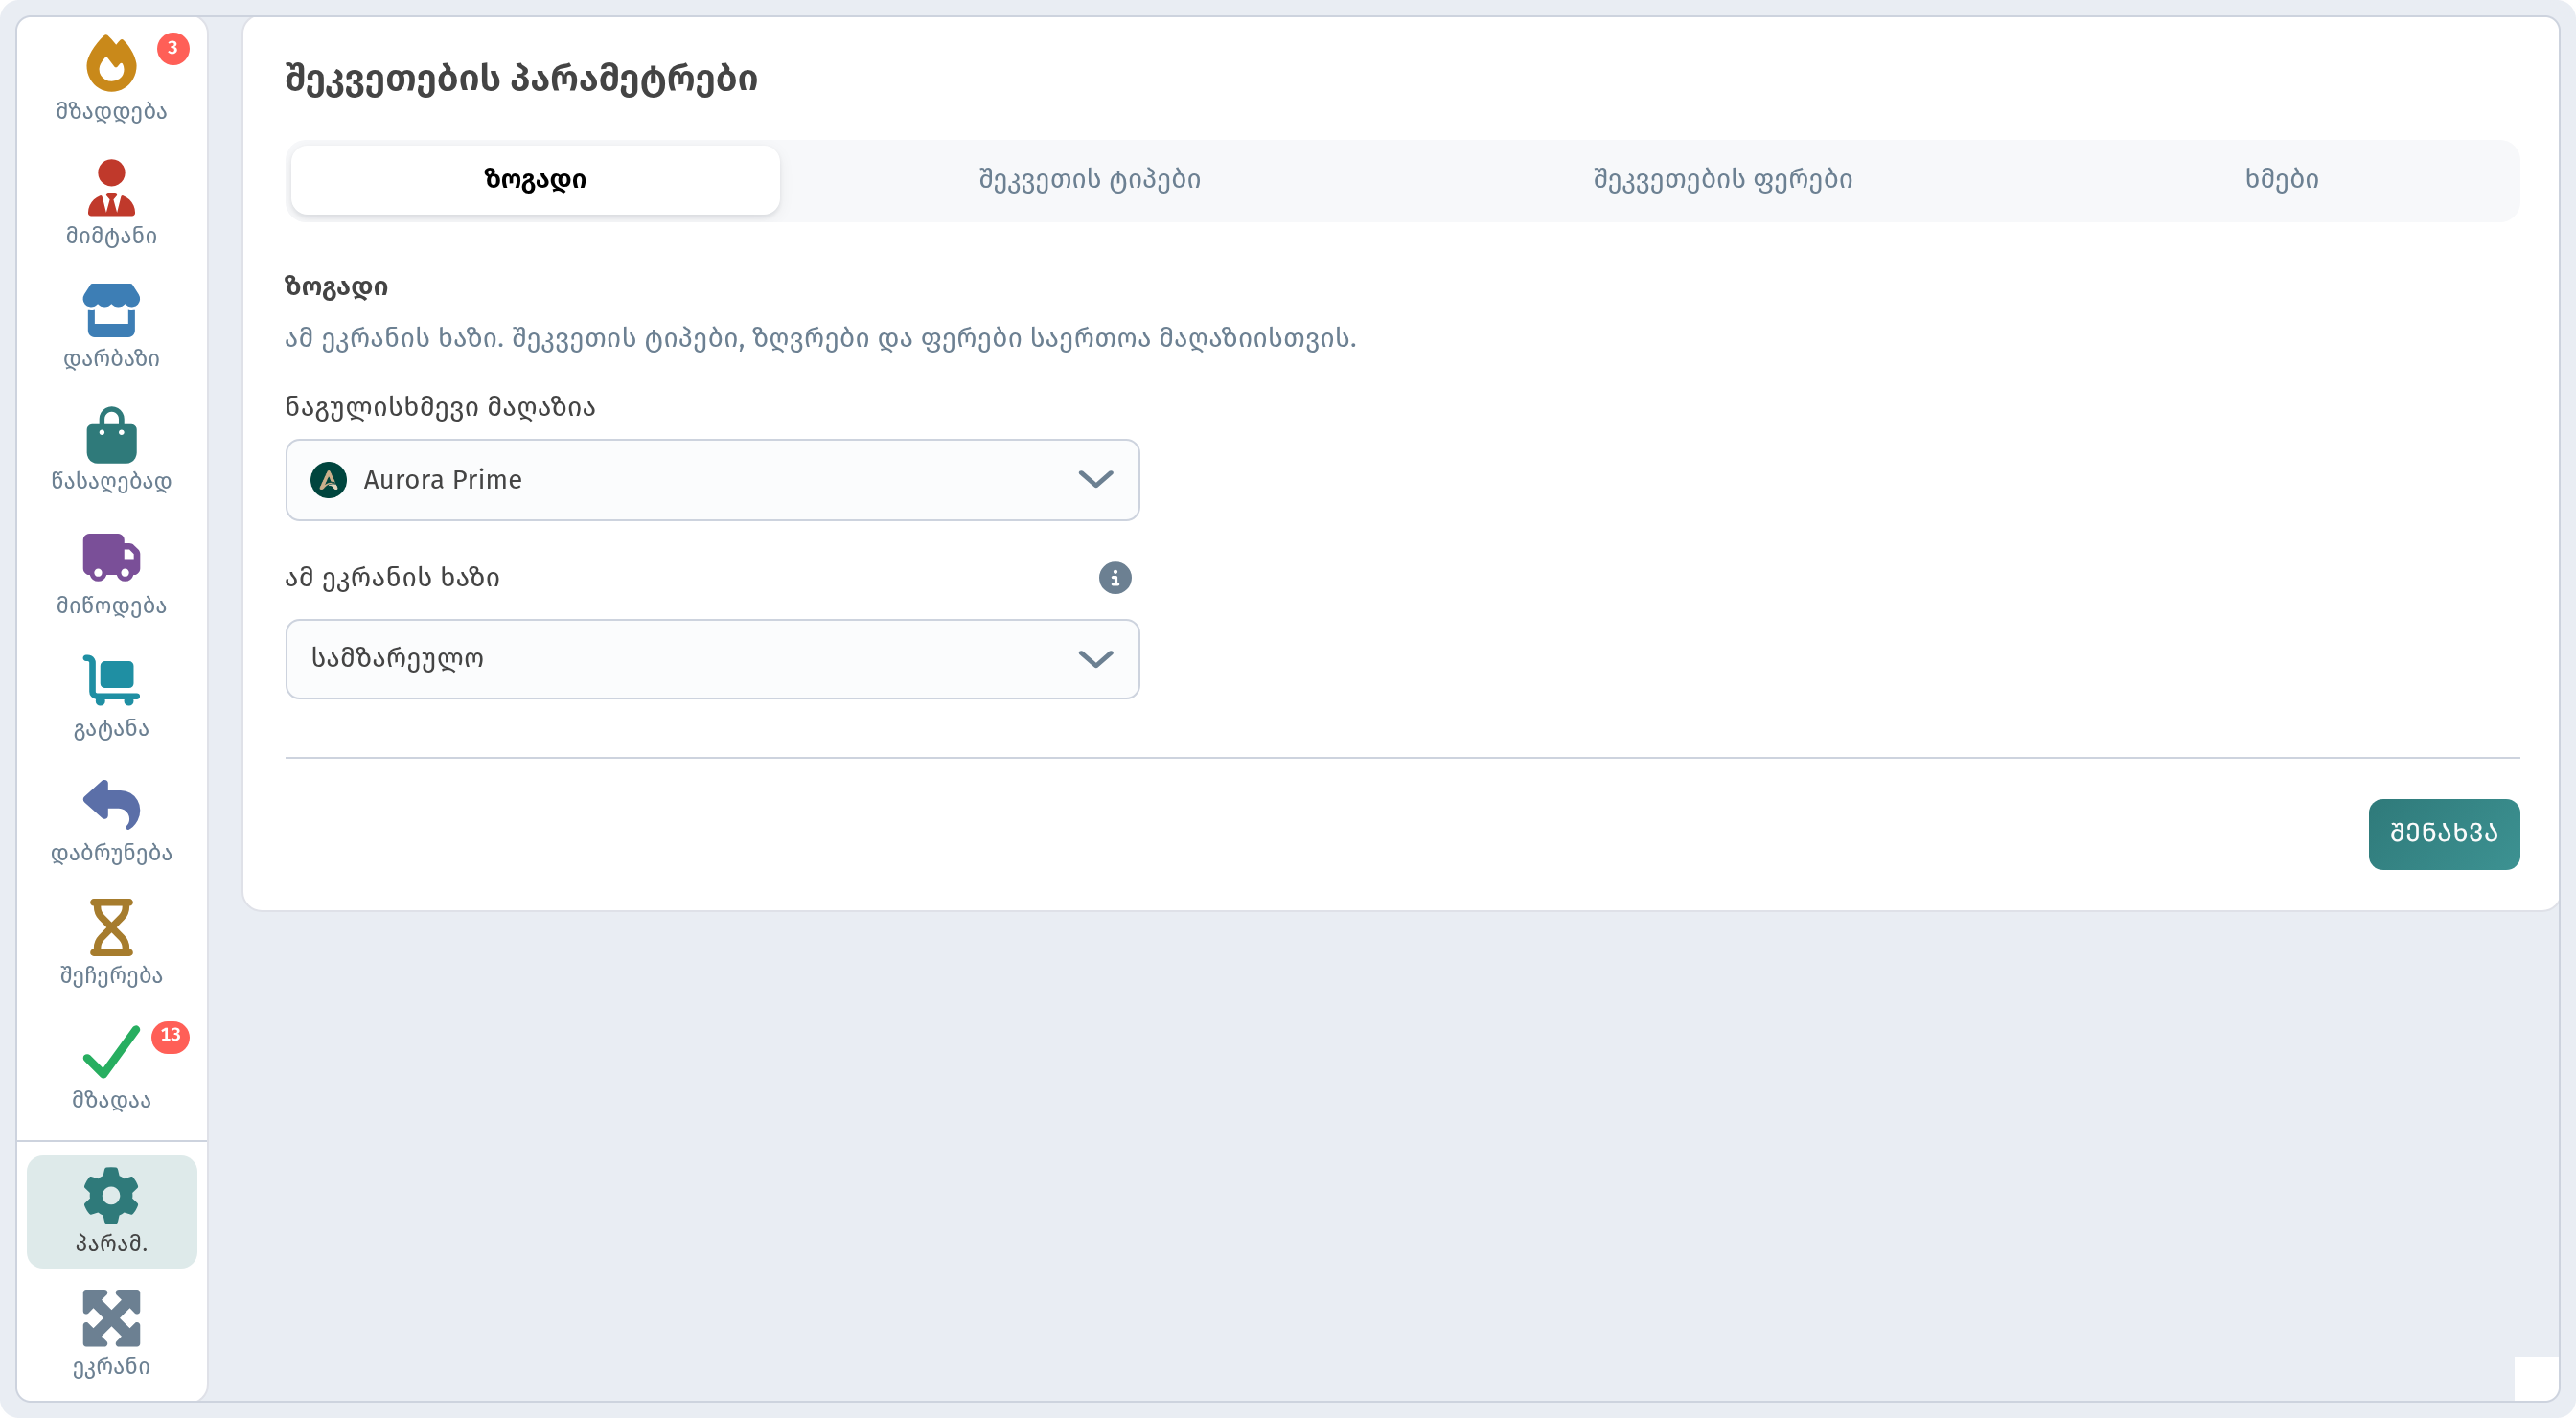Open the შეჩერება hourglass icon
The image size is (2576, 1418).
(x=111, y=928)
